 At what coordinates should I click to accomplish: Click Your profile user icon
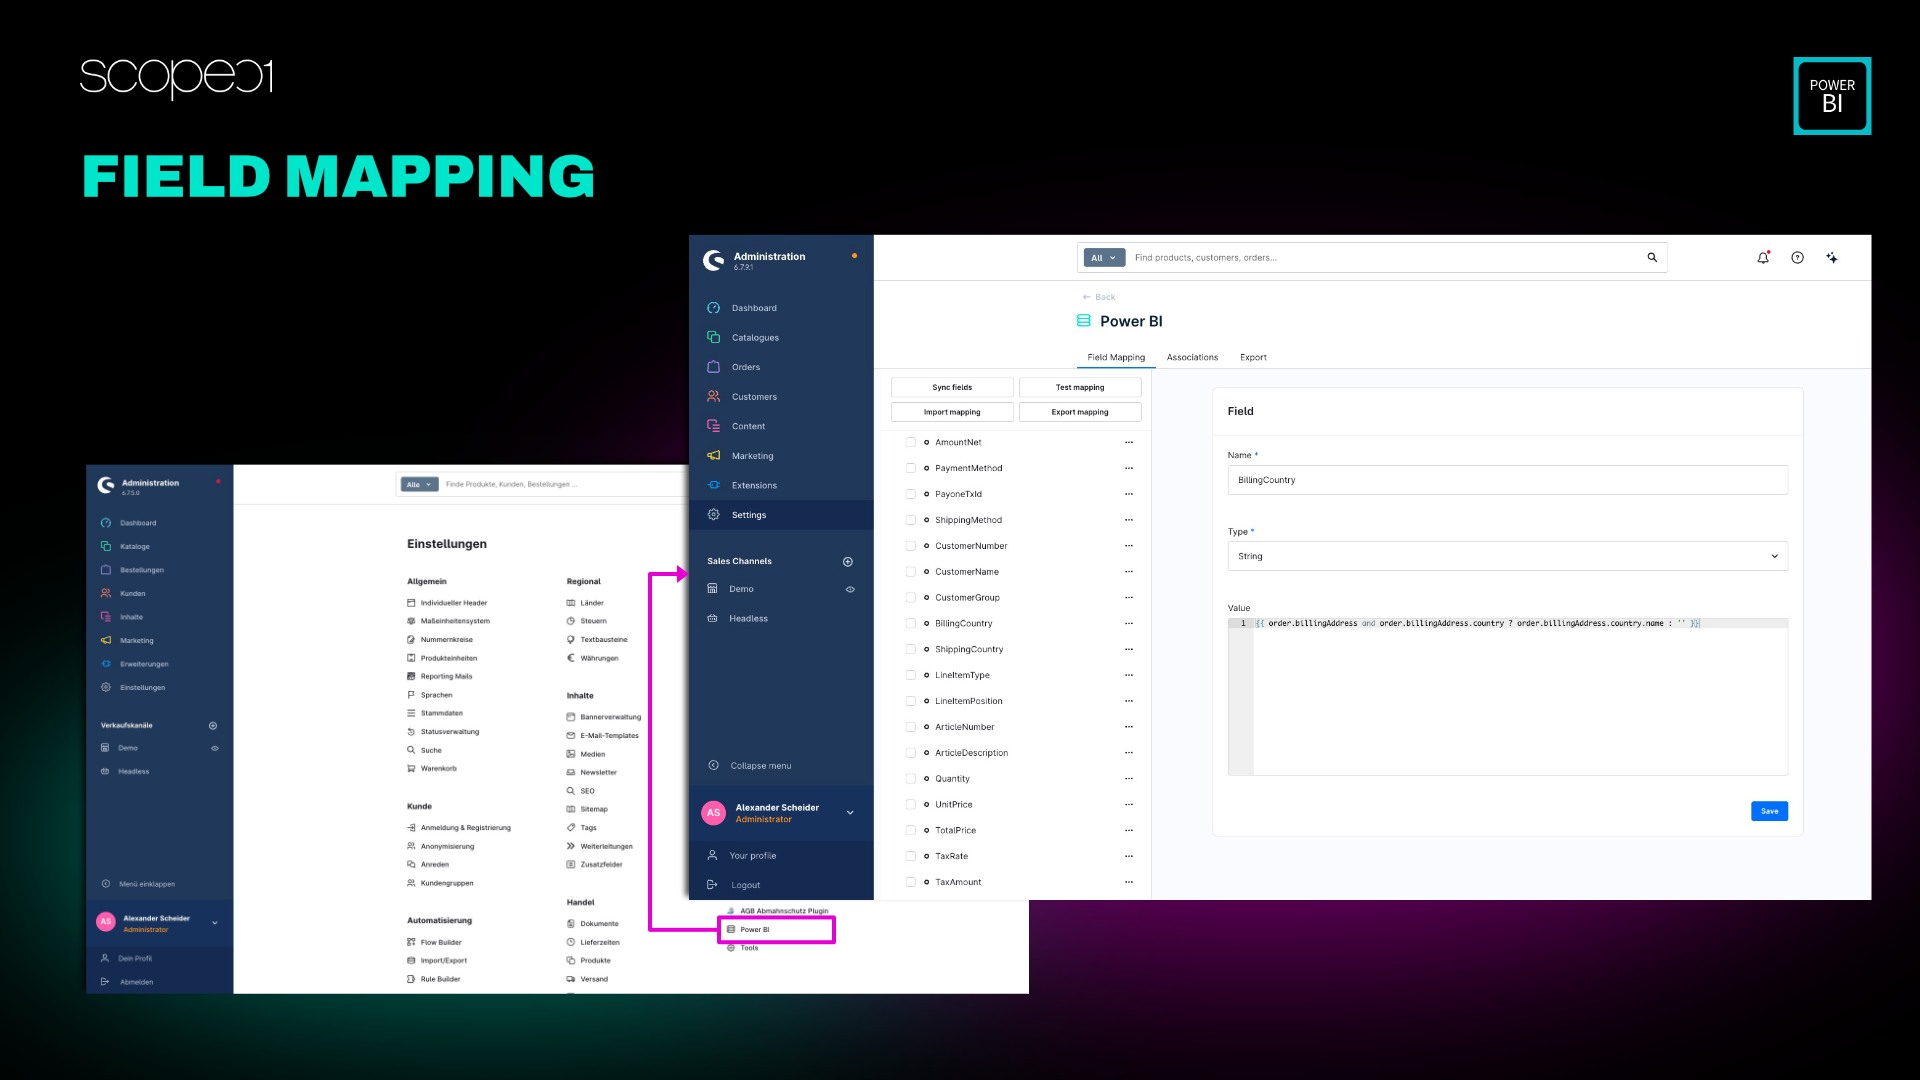[713, 856]
